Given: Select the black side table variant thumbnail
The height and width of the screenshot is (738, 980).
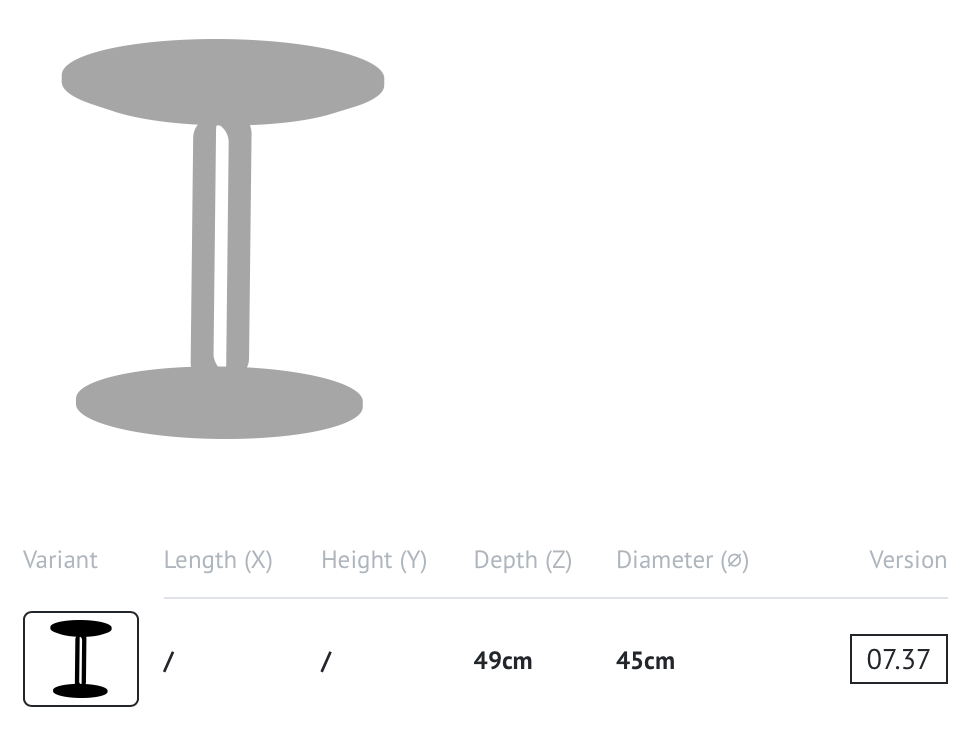Looking at the screenshot, I should pyautogui.click(x=81, y=659).
